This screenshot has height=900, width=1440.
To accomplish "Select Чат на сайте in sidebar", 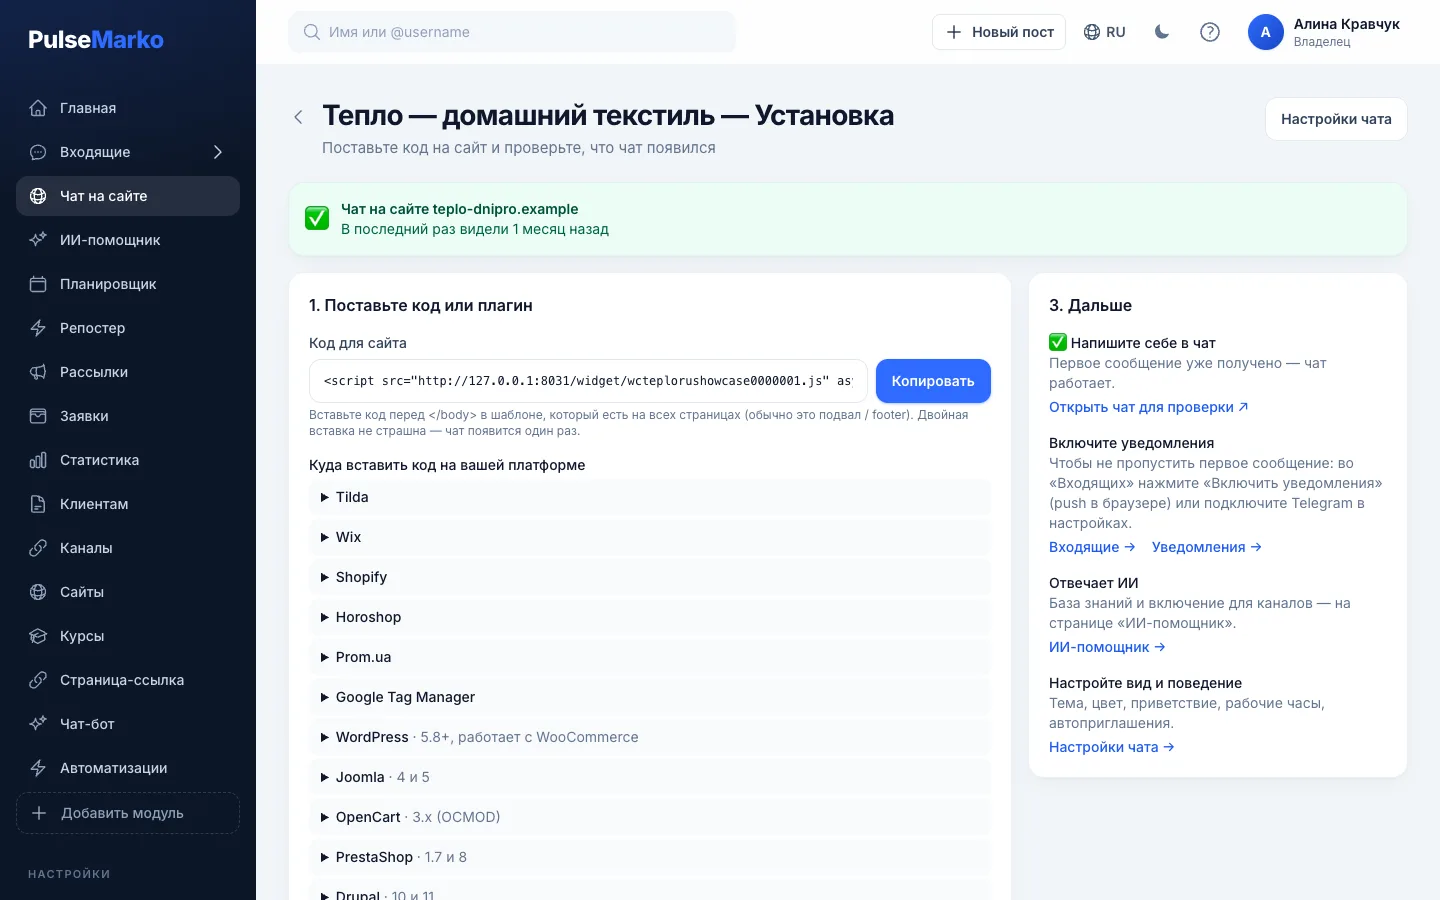I will (x=128, y=196).
